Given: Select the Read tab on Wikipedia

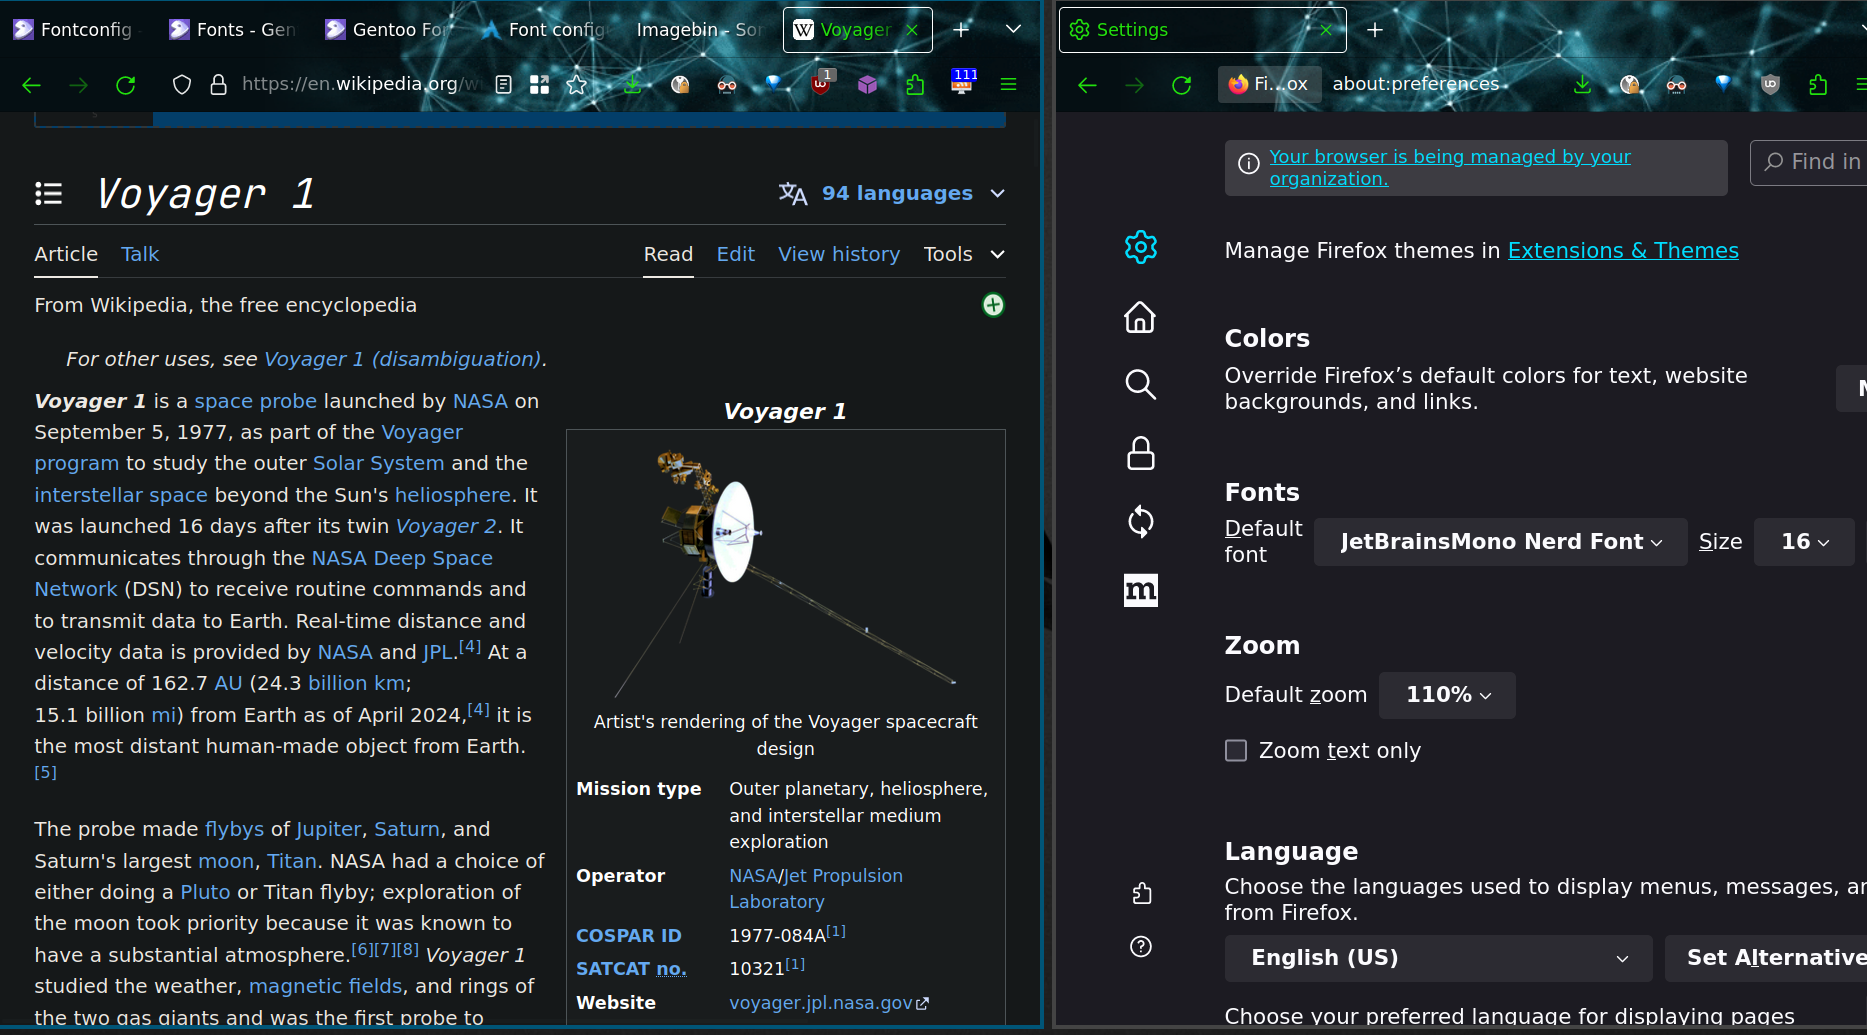Looking at the screenshot, I should coord(668,254).
